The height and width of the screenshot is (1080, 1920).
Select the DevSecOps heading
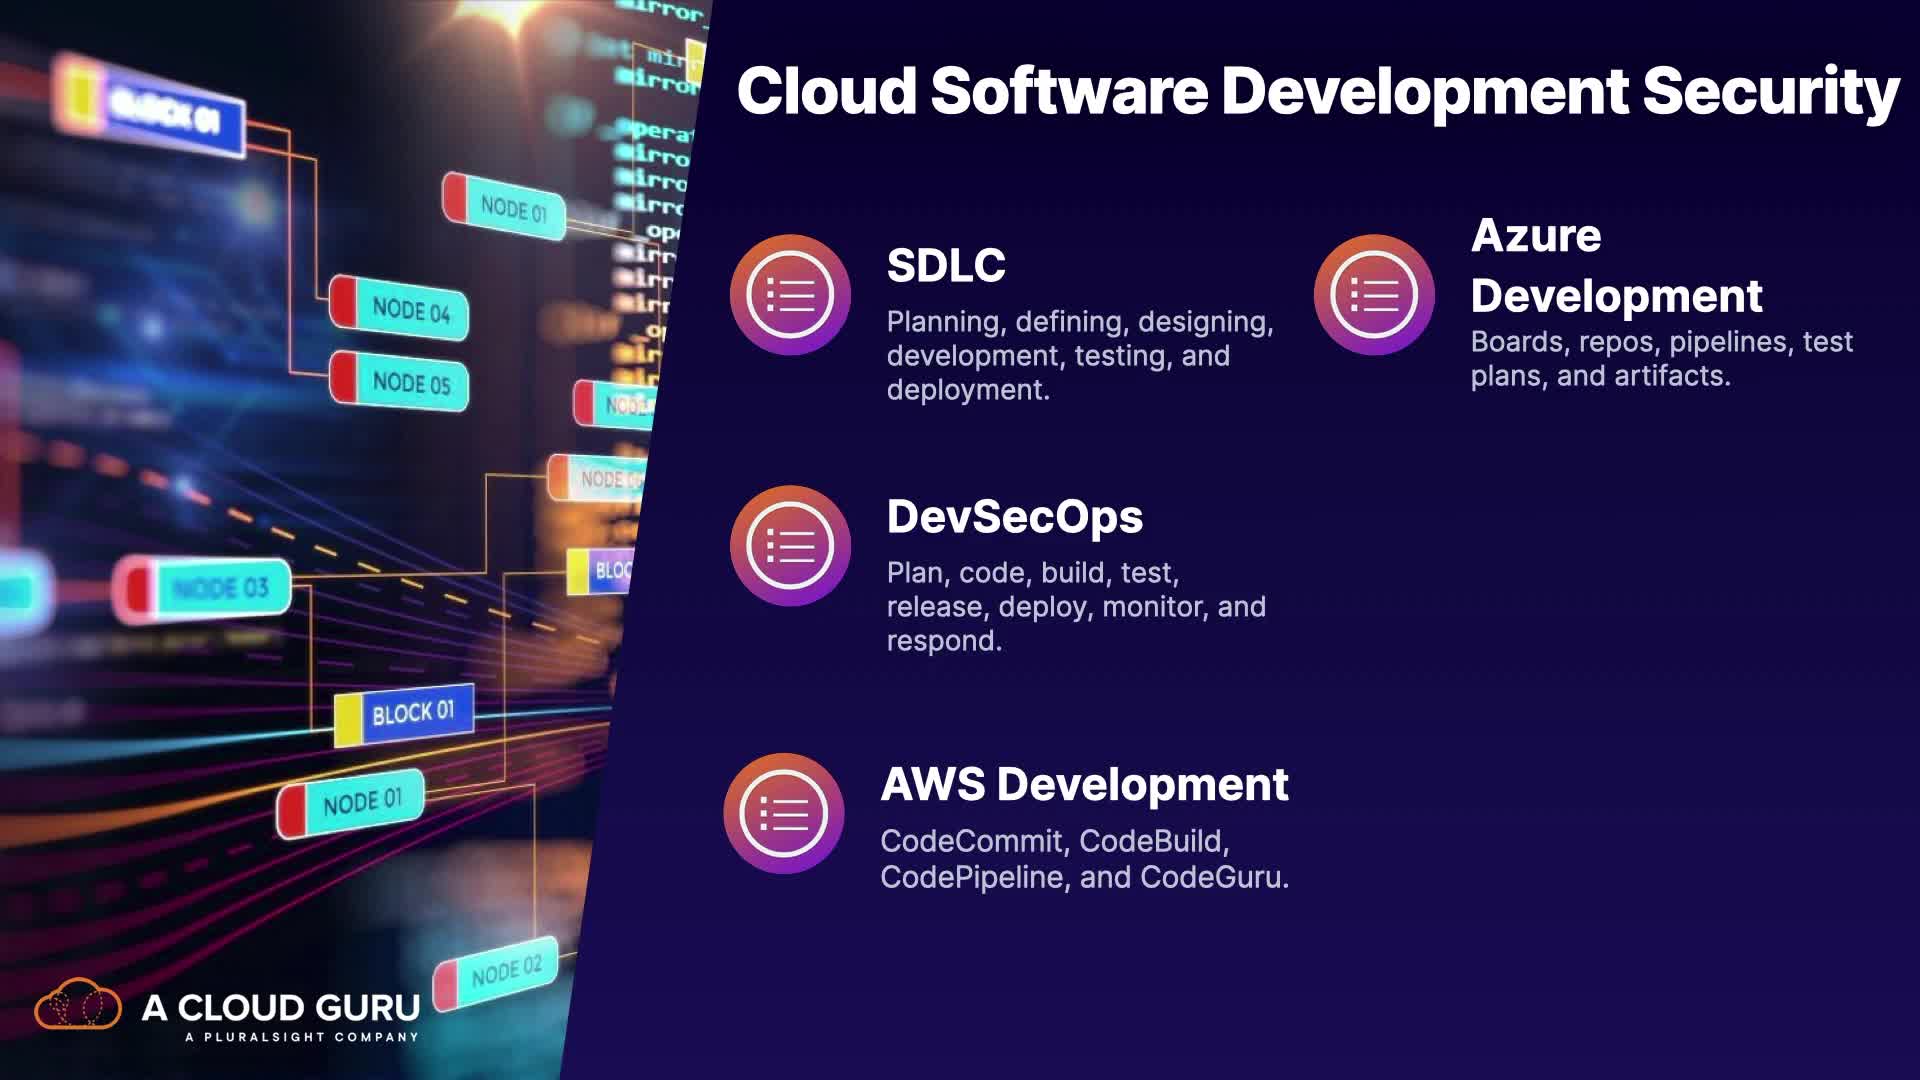(1014, 517)
